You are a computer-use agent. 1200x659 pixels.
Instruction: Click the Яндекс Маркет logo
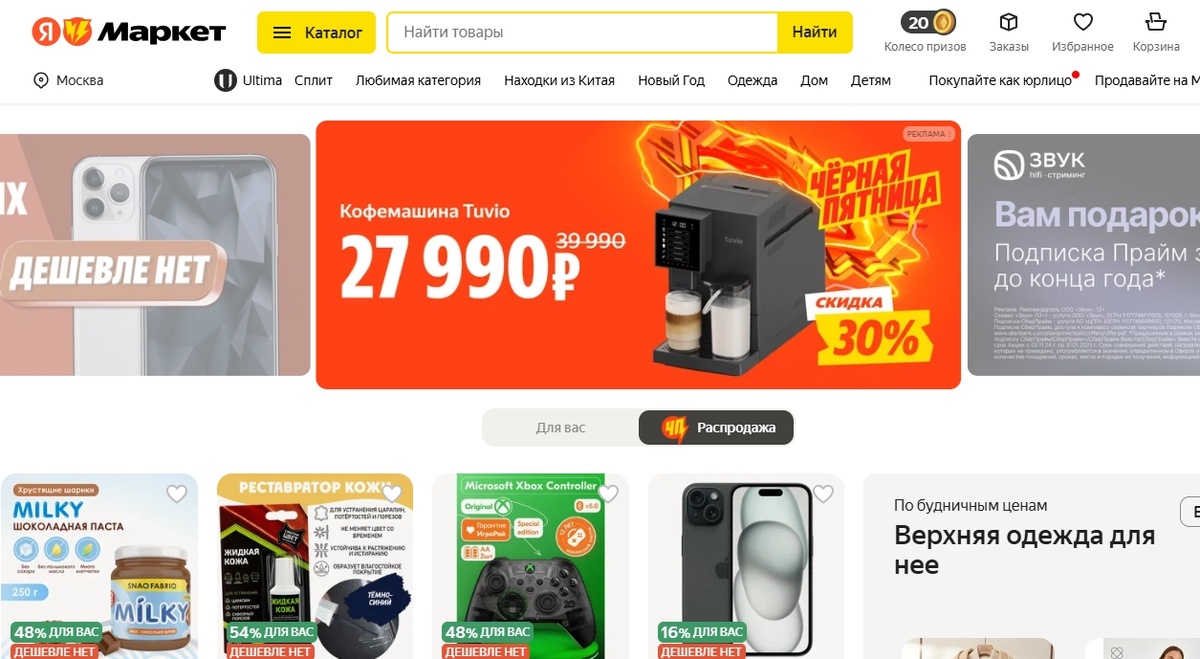pos(129,32)
